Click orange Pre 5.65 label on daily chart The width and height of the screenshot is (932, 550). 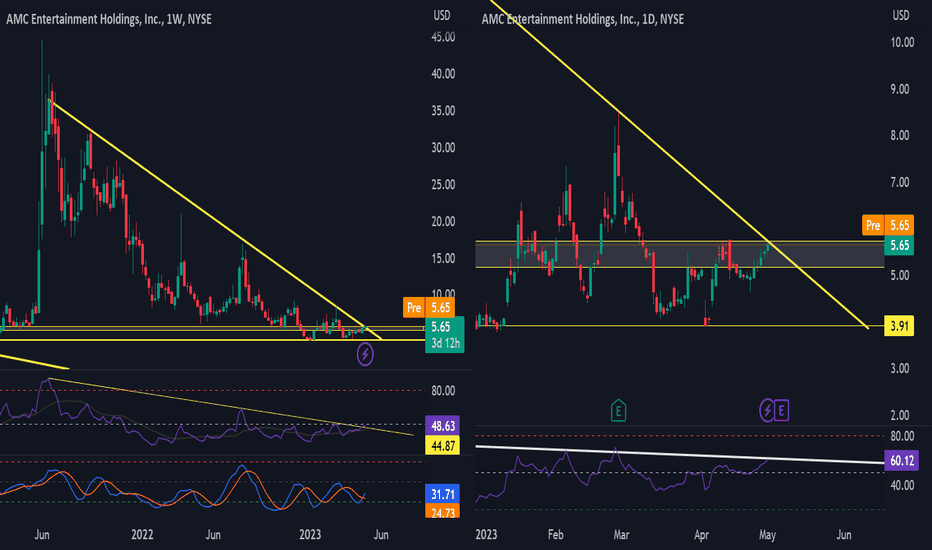[x=888, y=225]
